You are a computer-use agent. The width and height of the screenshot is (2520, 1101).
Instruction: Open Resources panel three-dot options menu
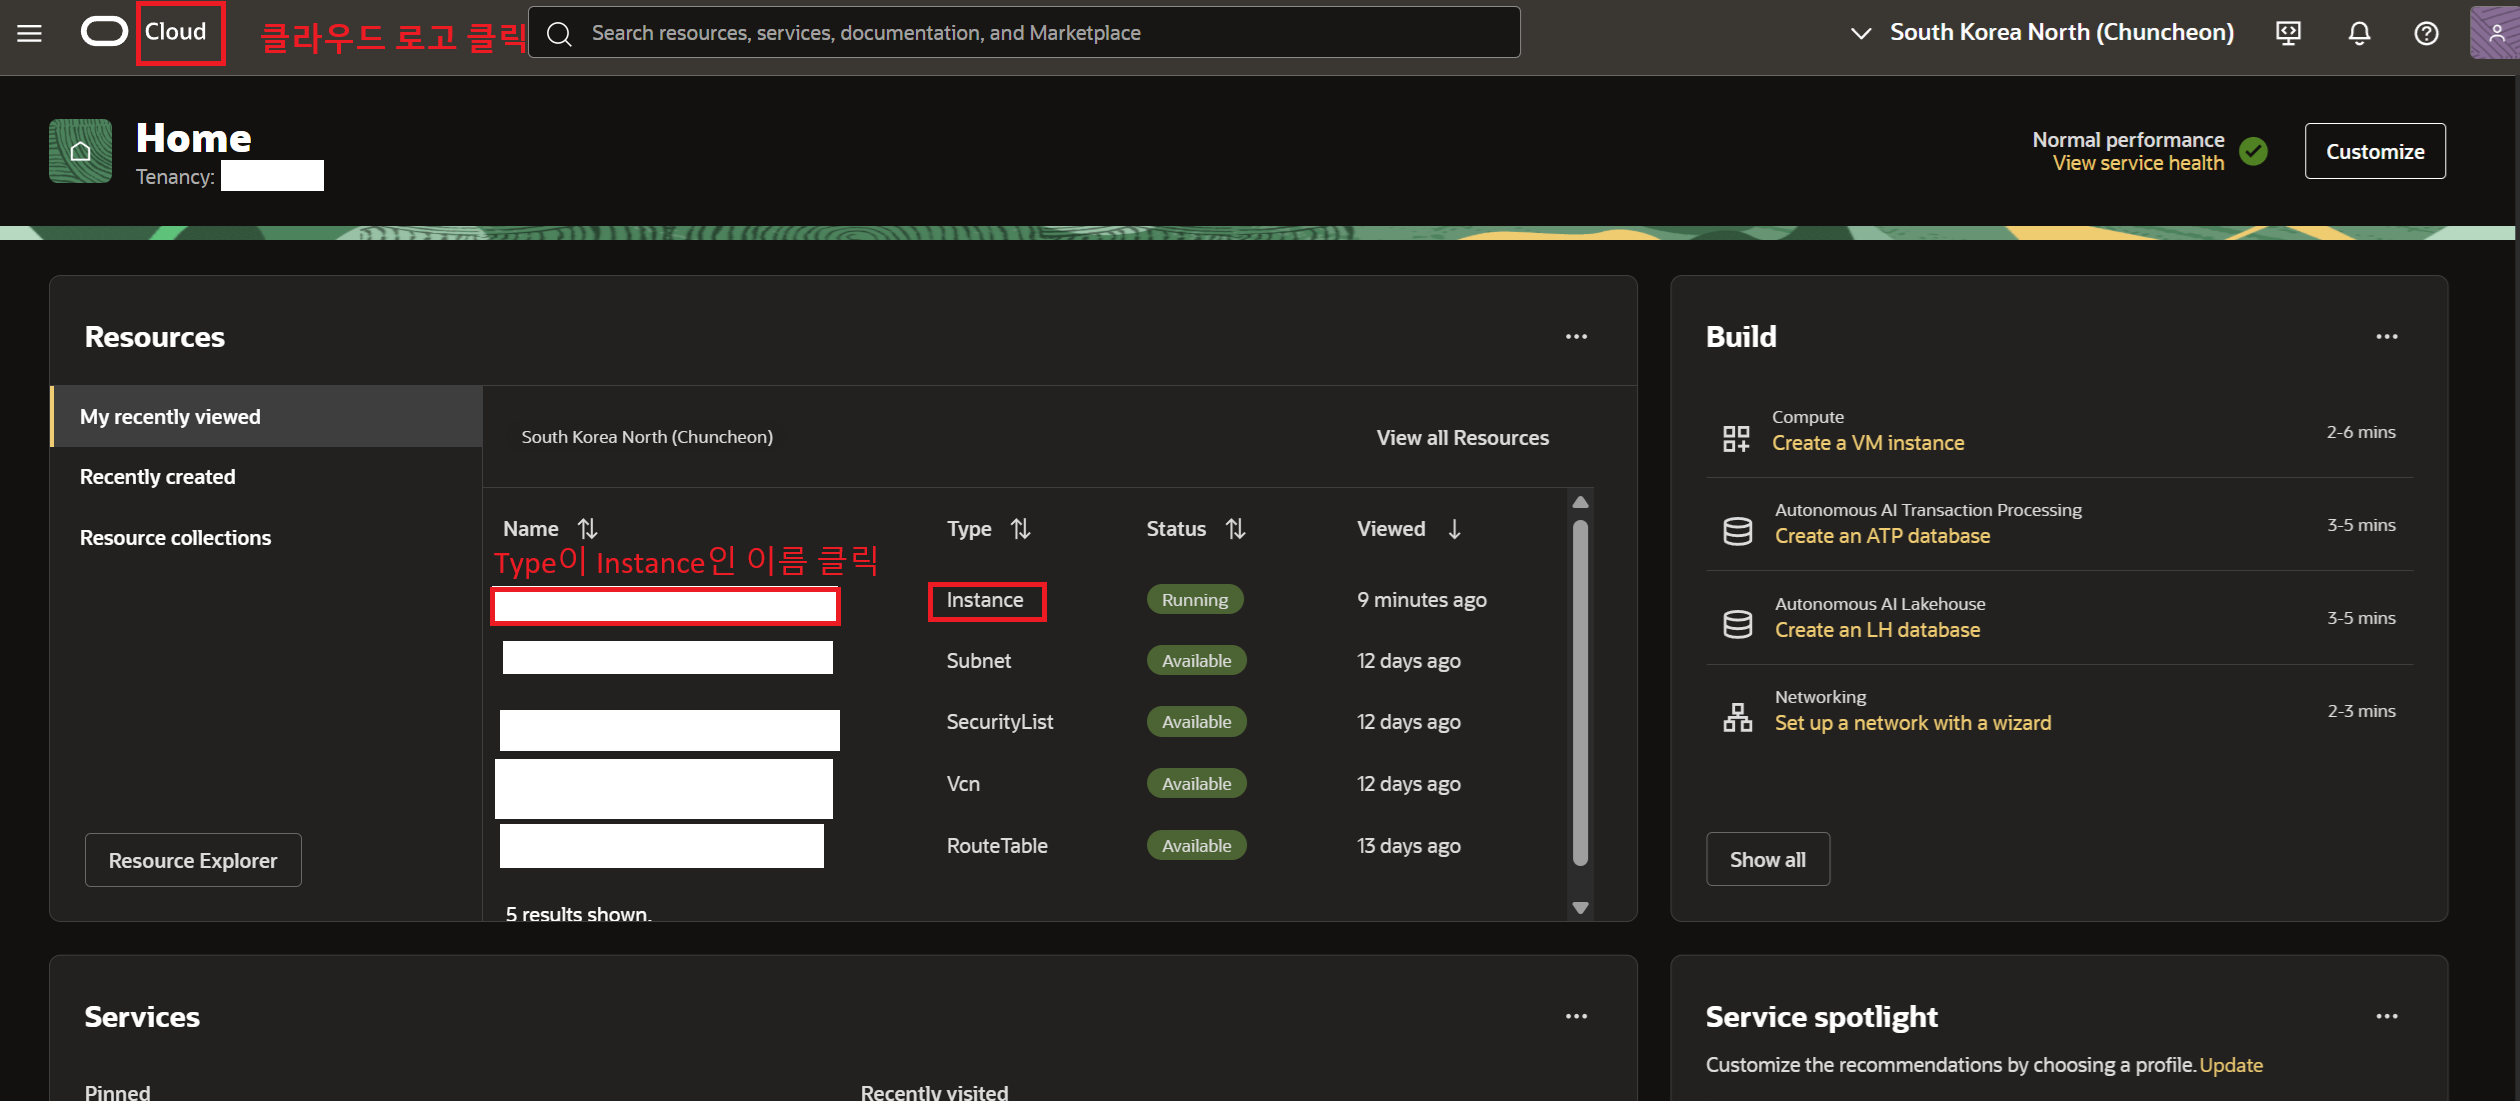(1576, 337)
